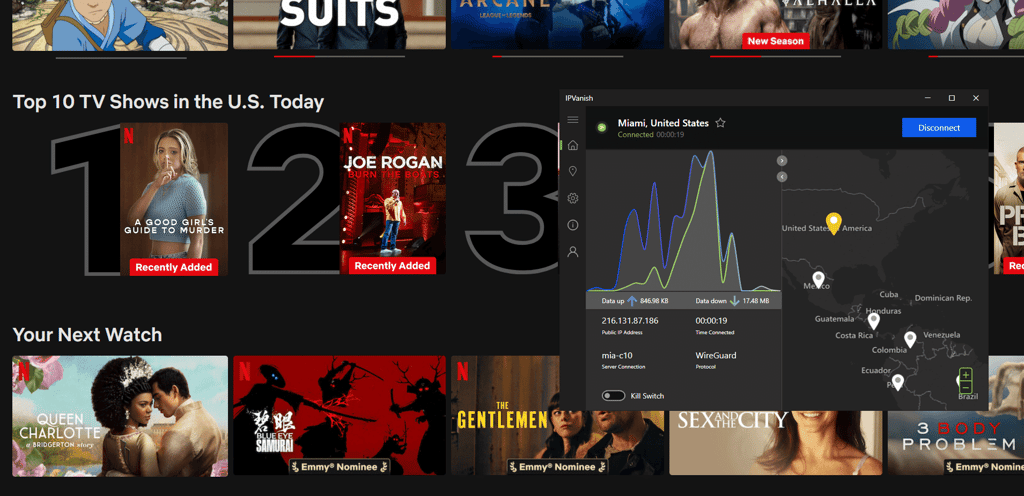The width and height of the screenshot is (1024, 496).
Task: Close the IPVanish window
Action: [976, 98]
